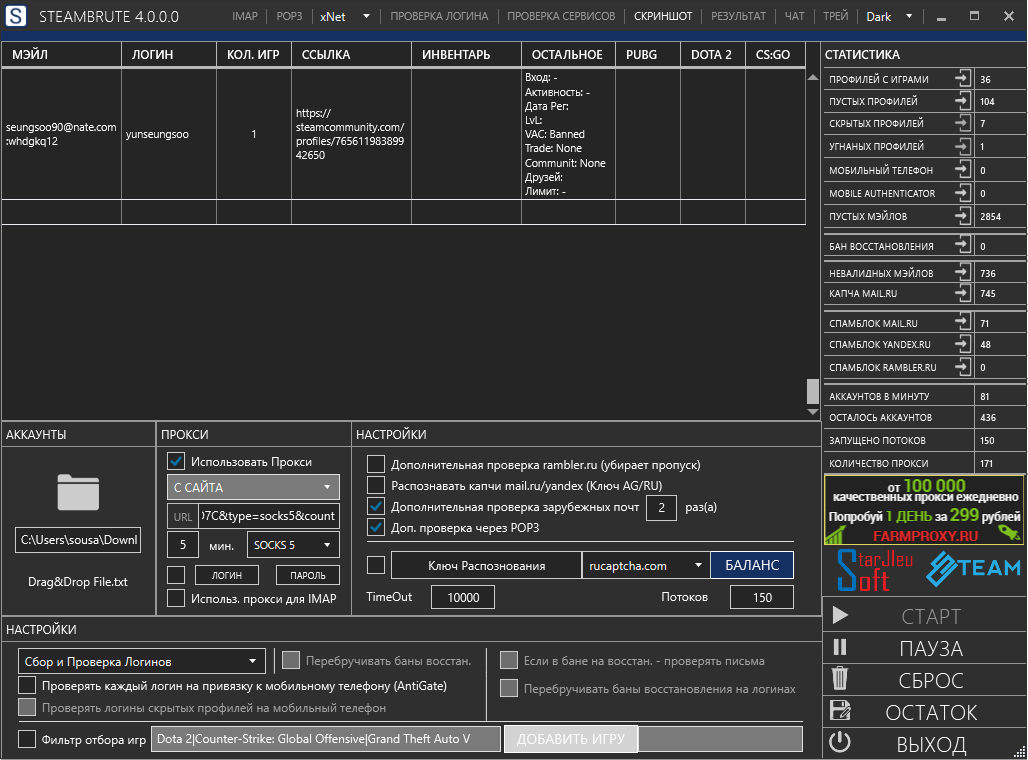The height and width of the screenshot is (760, 1028).
Task: Click the folder icon in the Аккаунты panel
Action: pyautogui.click(x=78, y=492)
